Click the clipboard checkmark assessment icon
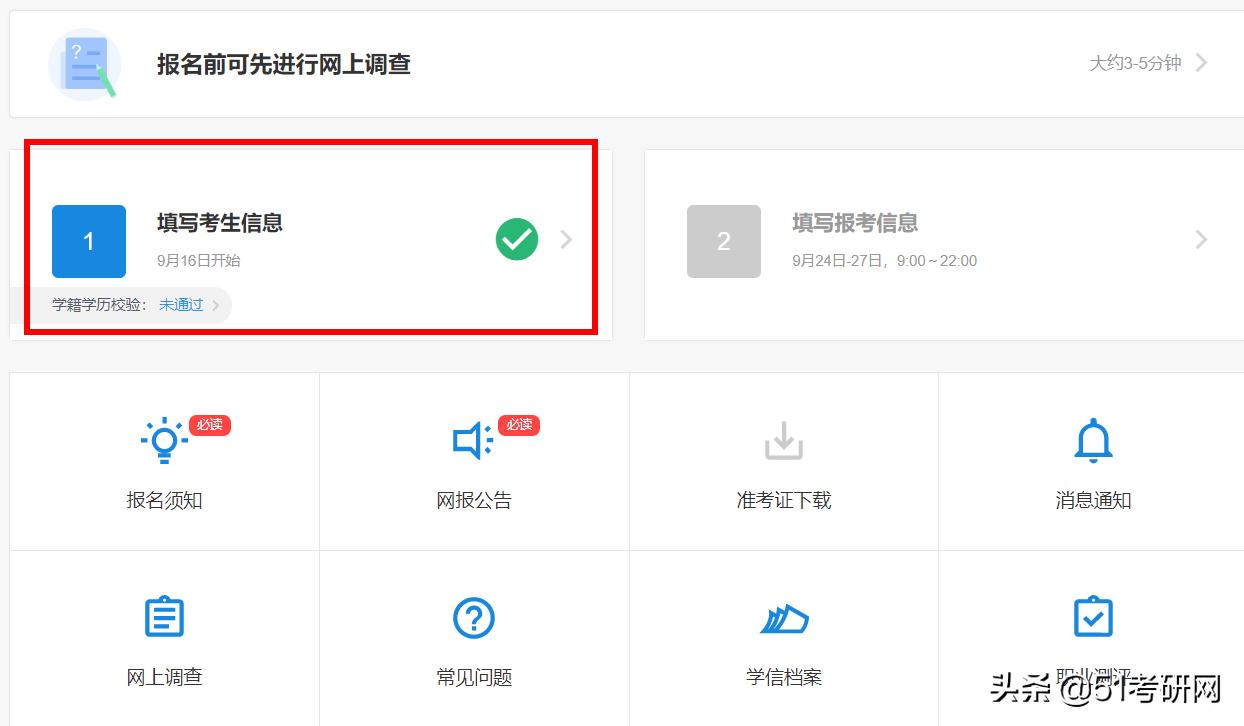1244x726 pixels. 1093,617
